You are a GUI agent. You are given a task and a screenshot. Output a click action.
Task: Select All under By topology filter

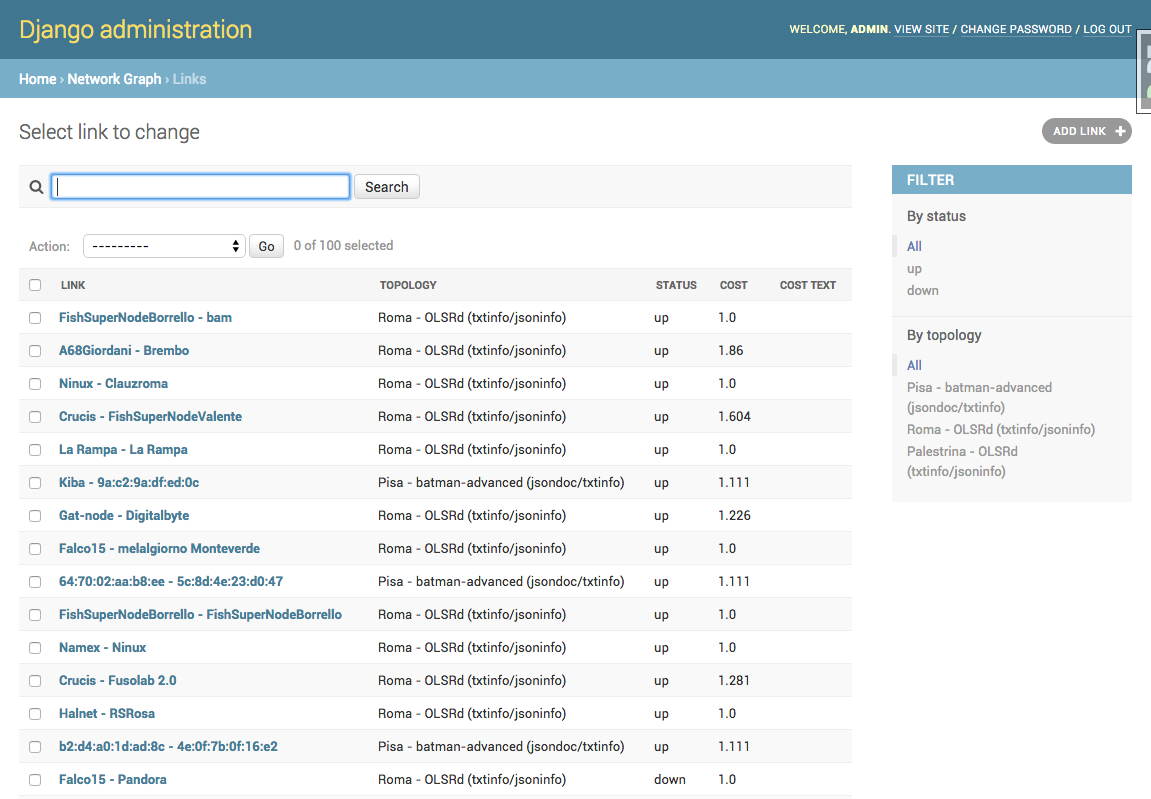pyautogui.click(x=913, y=365)
